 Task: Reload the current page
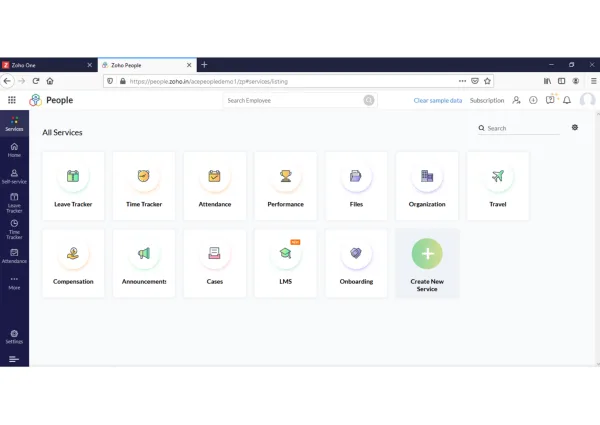point(36,81)
